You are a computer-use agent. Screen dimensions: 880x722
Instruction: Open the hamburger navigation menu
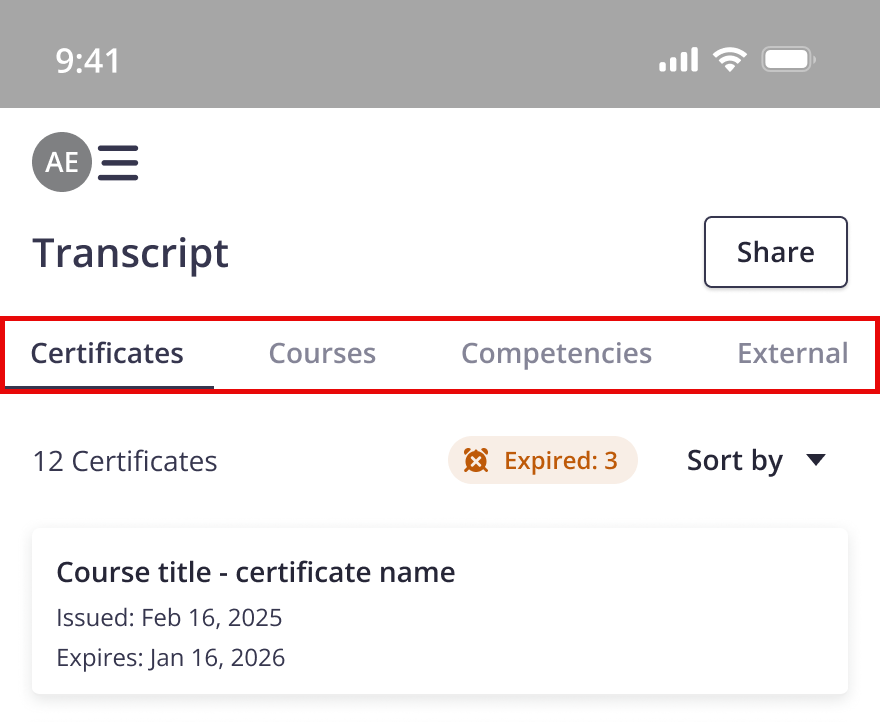(x=118, y=162)
